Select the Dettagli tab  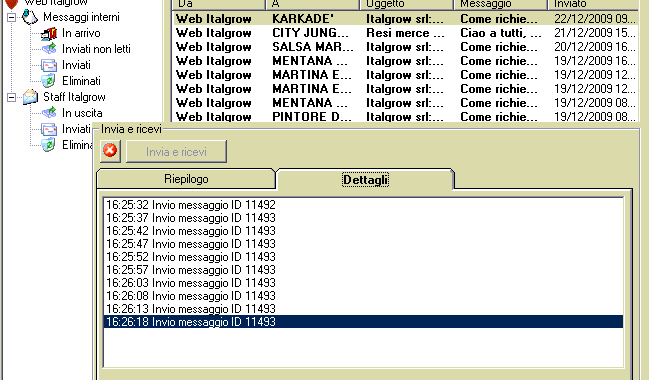point(365,179)
